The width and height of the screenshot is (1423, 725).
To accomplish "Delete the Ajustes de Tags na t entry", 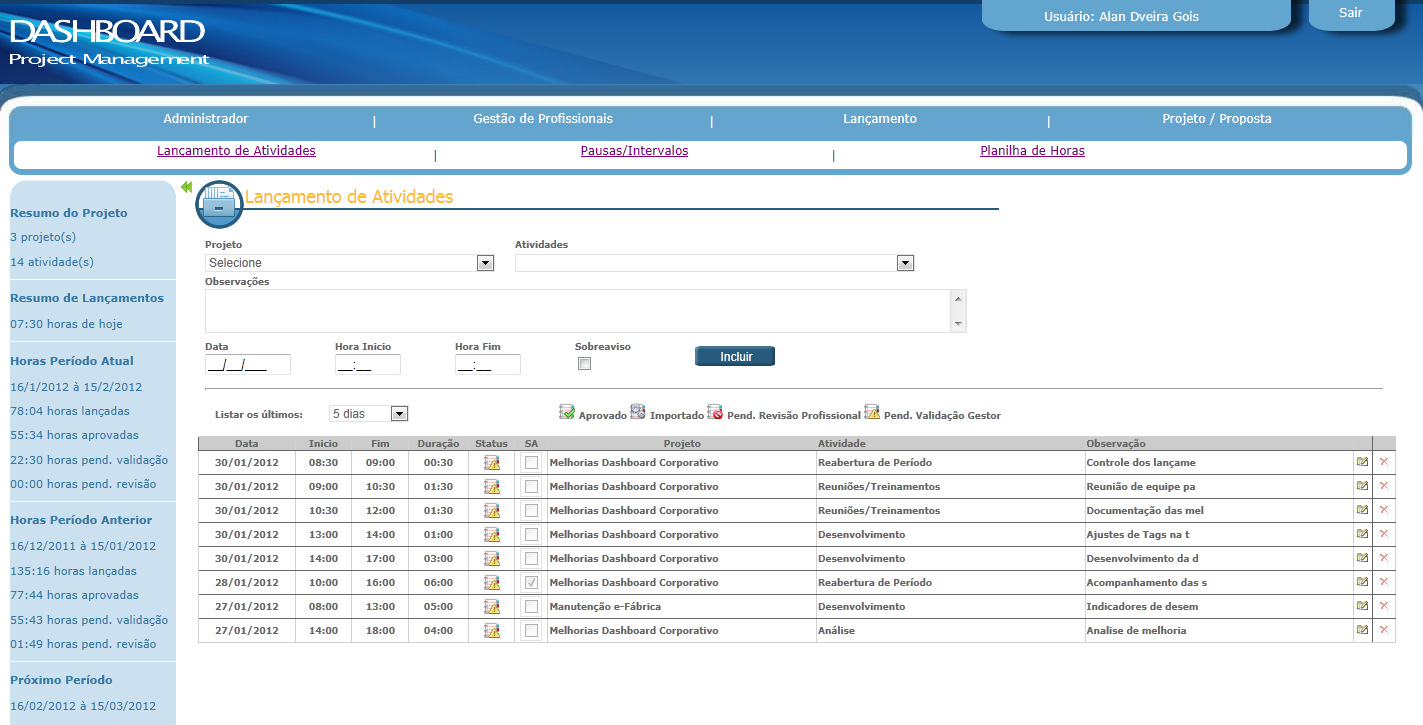I will pyautogui.click(x=1384, y=534).
